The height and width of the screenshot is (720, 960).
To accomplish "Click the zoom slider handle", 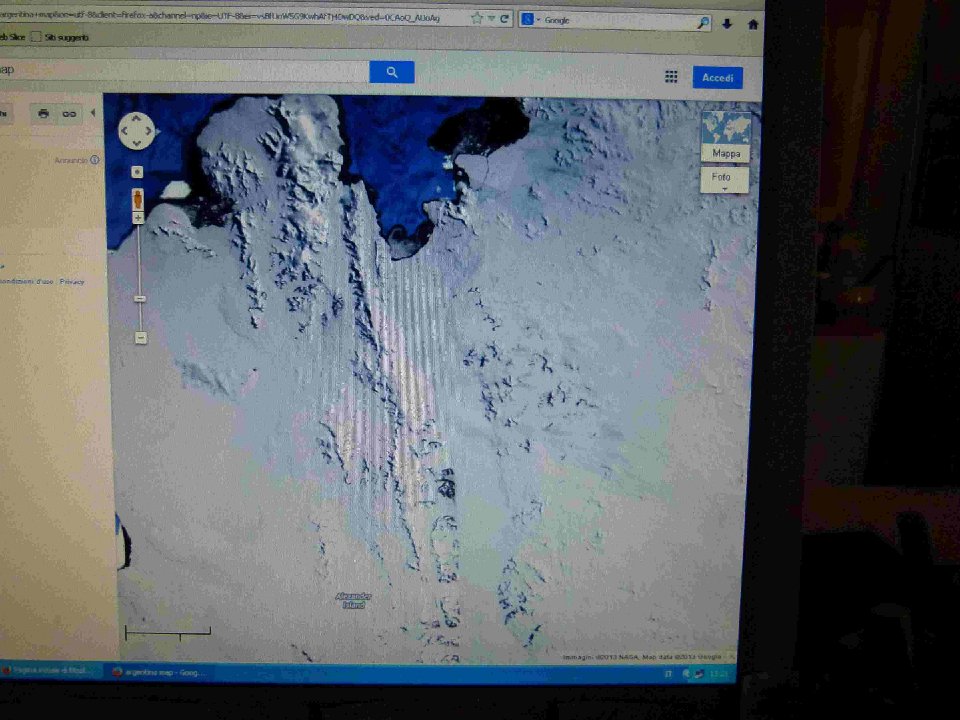I will tap(140, 299).
